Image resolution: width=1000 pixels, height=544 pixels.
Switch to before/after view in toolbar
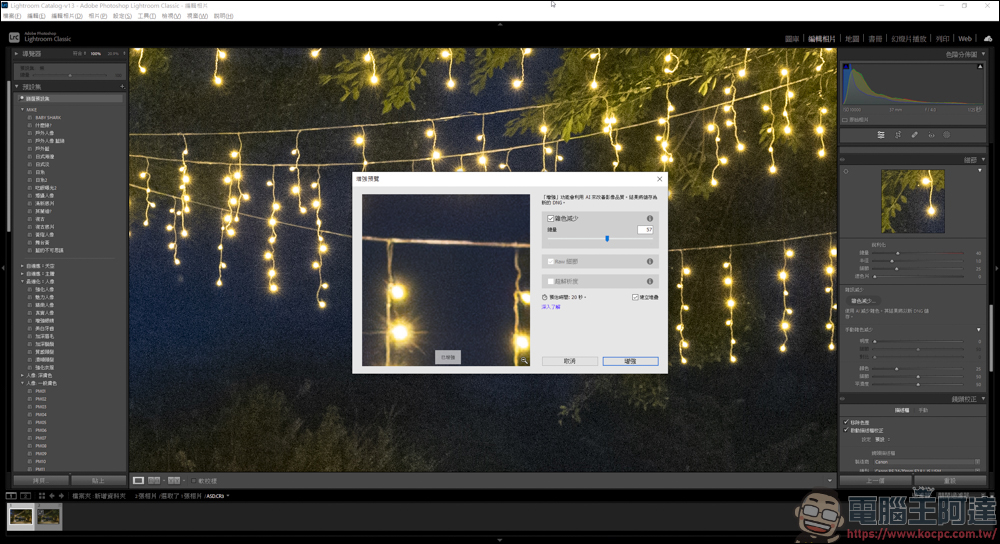[173, 480]
